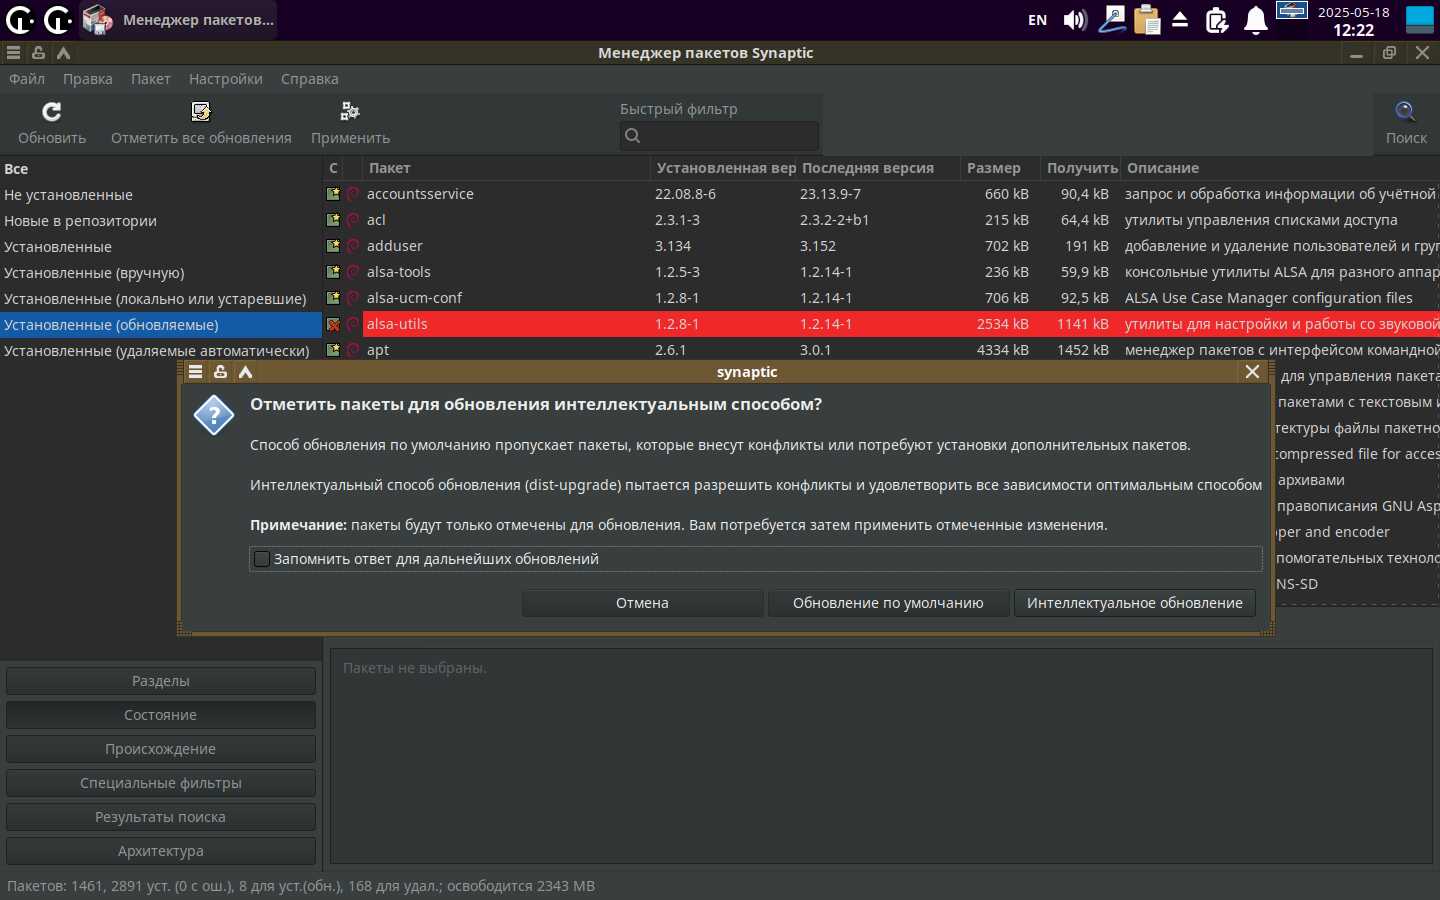Click the lock icon in the main window title bar
The height and width of the screenshot is (900, 1440).
point(38,53)
